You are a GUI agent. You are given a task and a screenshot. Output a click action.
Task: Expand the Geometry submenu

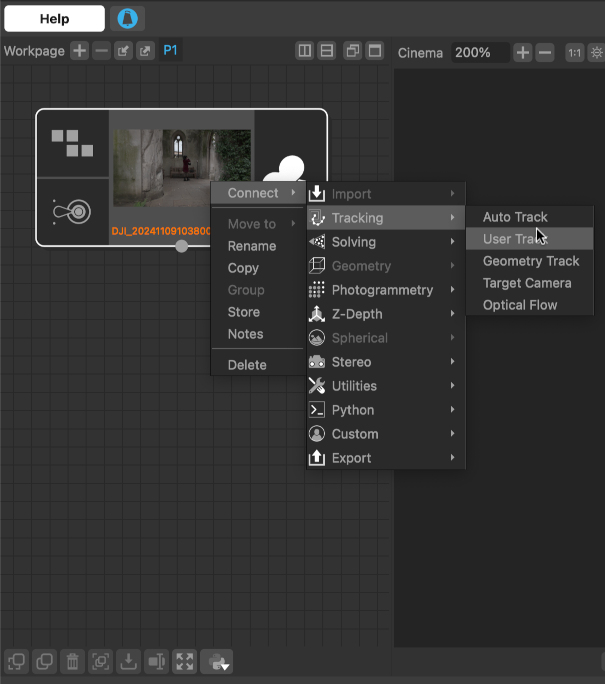[386, 266]
